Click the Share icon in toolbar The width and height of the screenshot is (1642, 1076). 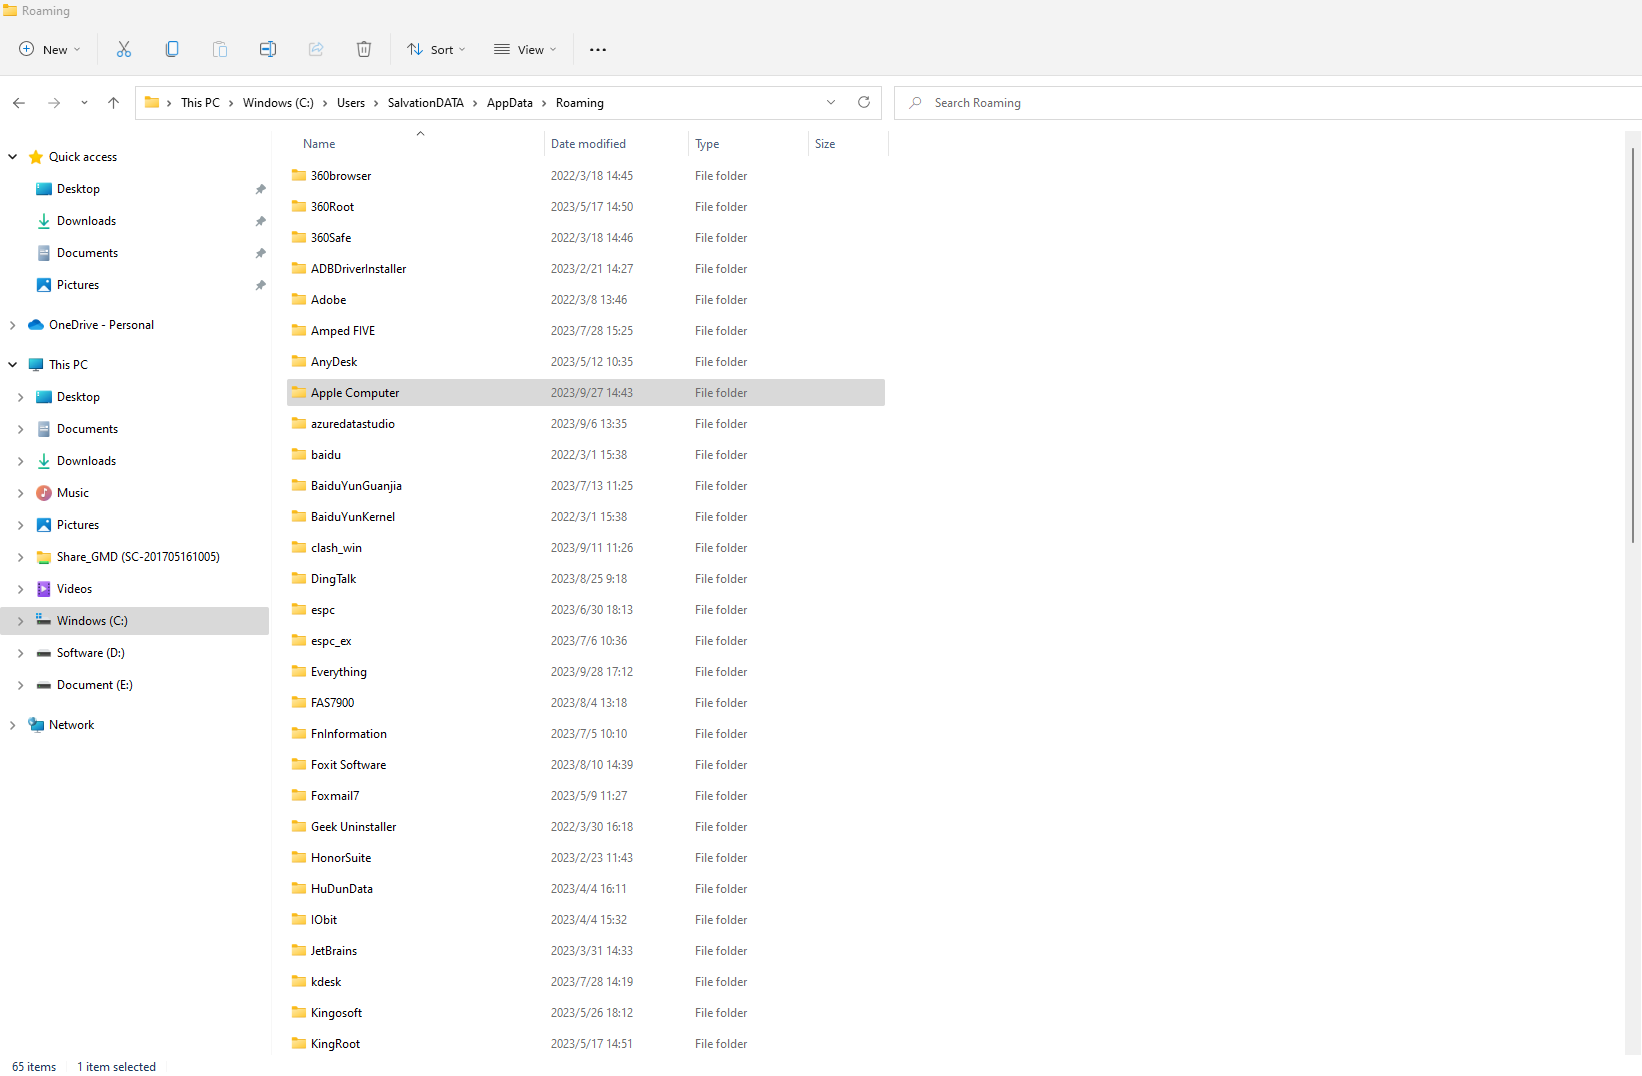point(316,49)
